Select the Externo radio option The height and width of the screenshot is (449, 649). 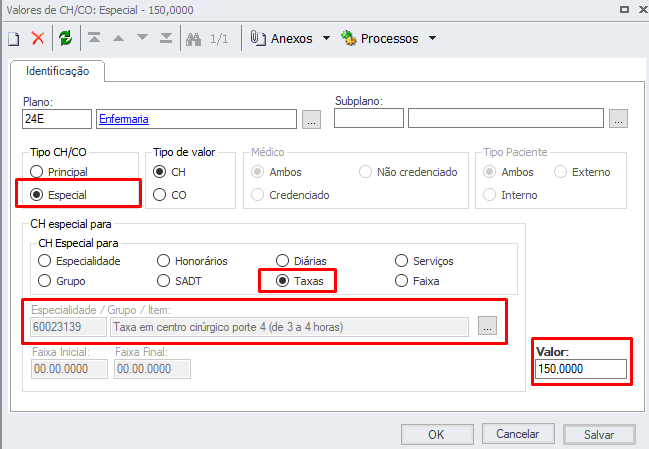(560, 171)
